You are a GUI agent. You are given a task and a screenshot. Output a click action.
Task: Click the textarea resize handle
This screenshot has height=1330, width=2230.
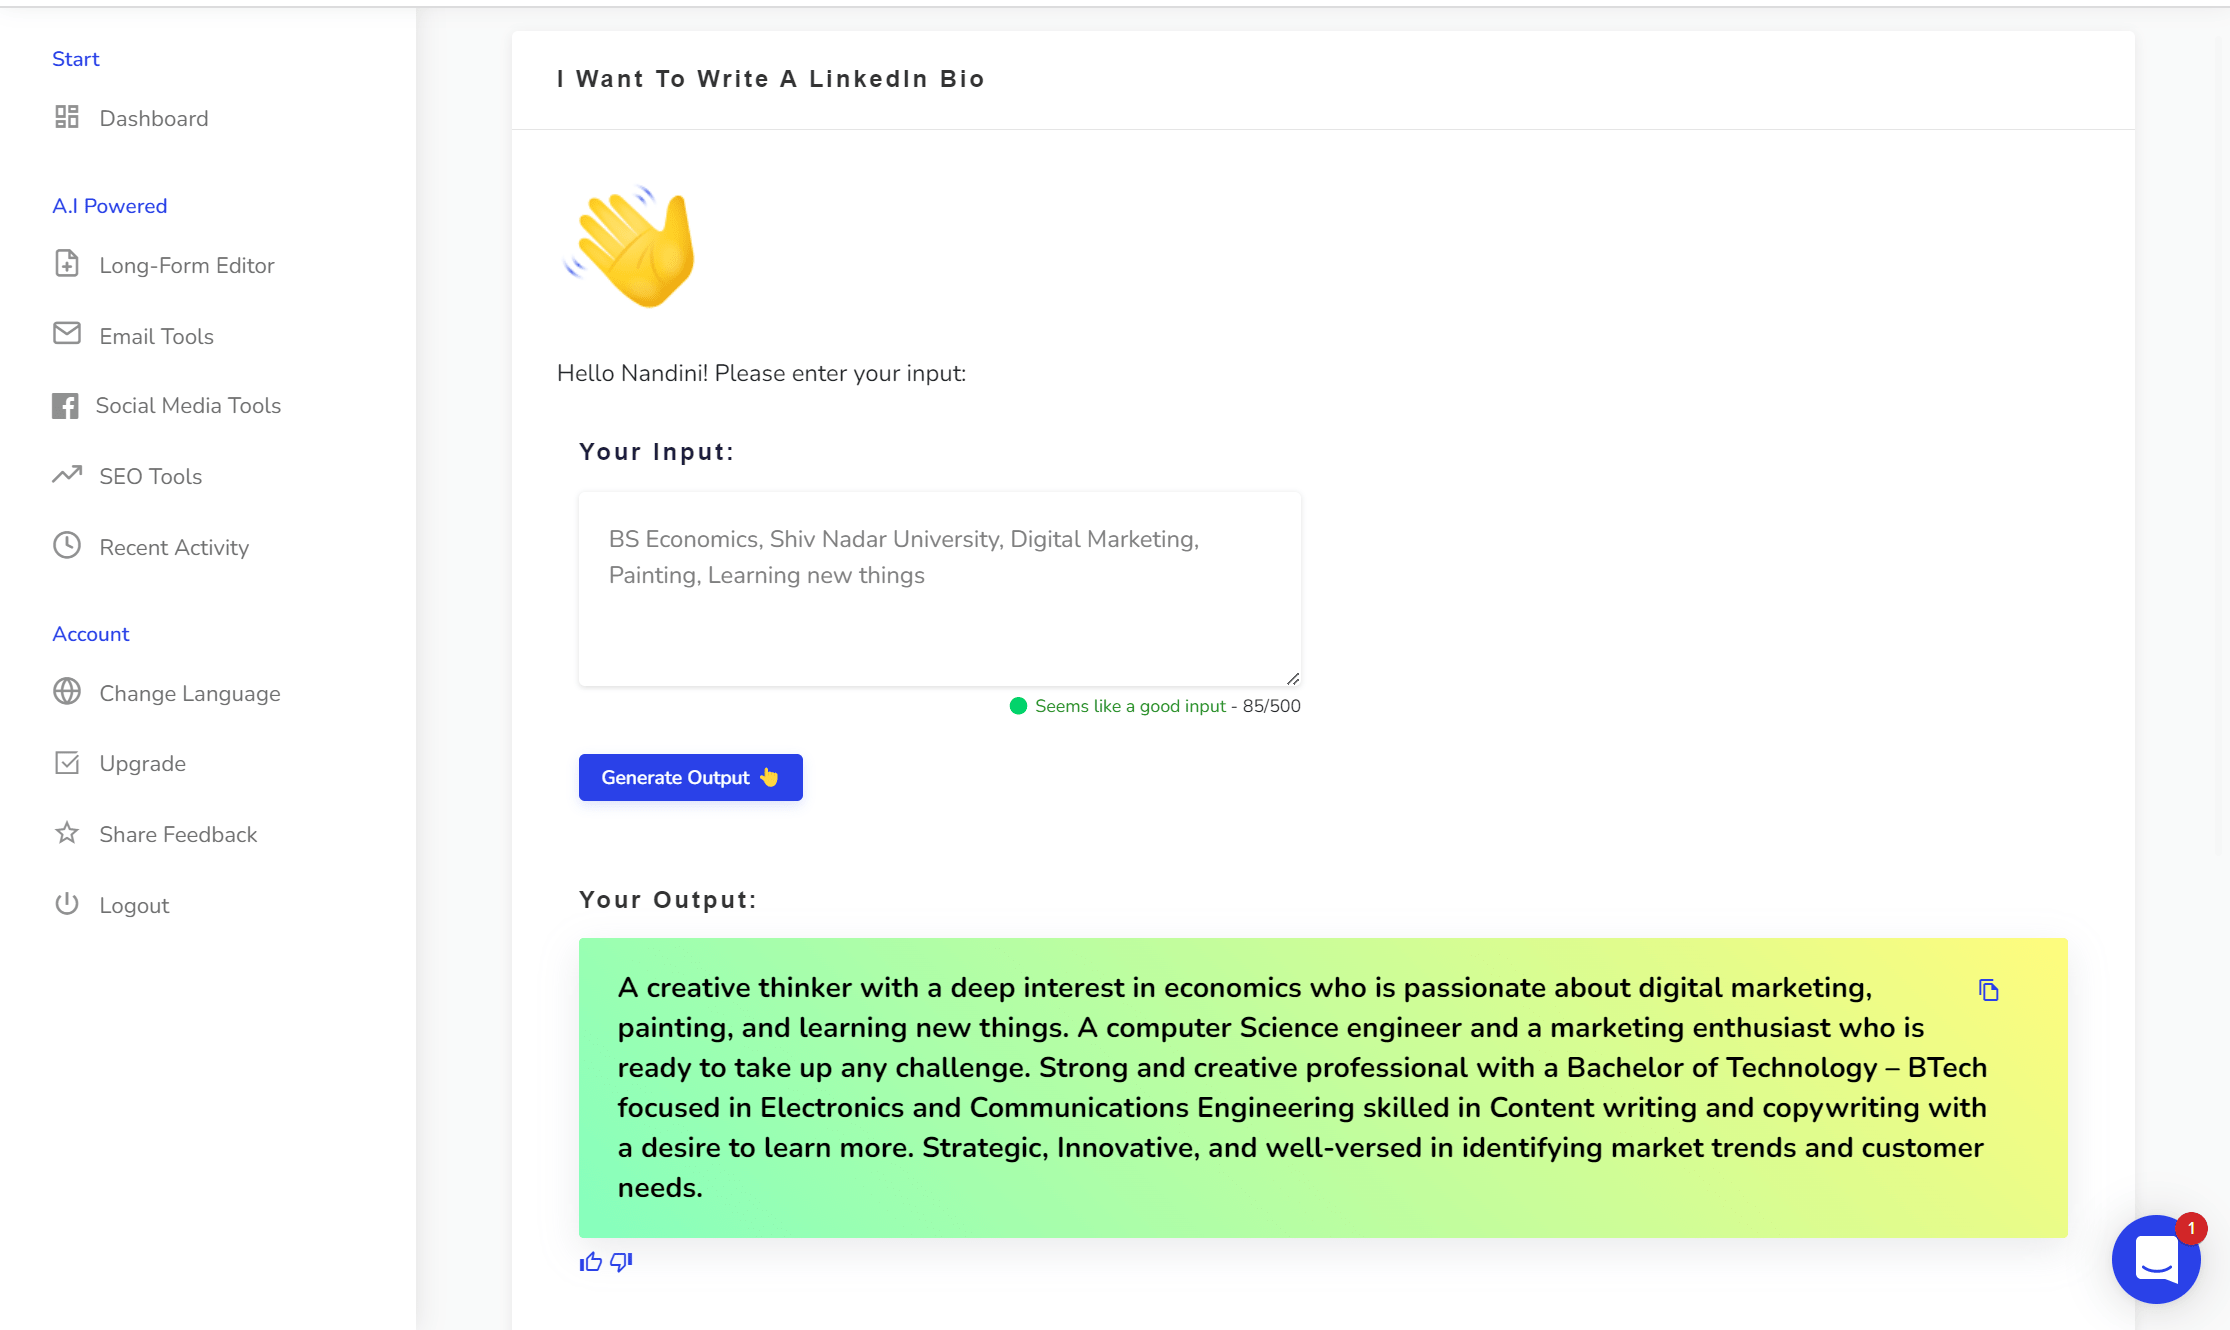(x=1292, y=678)
